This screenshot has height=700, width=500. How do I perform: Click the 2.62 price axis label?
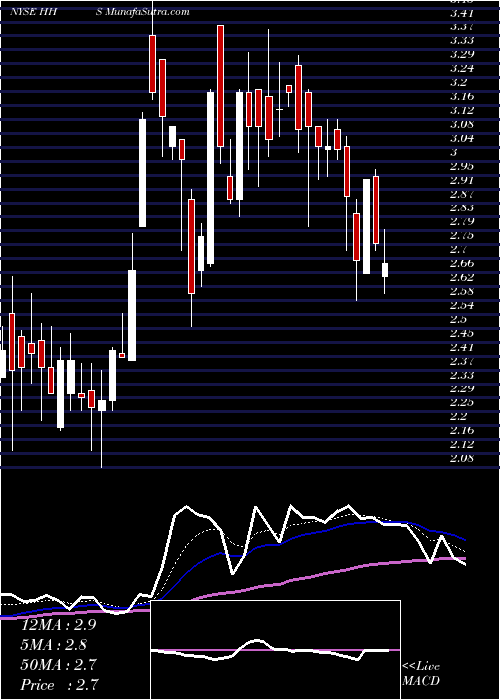(x=461, y=277)
